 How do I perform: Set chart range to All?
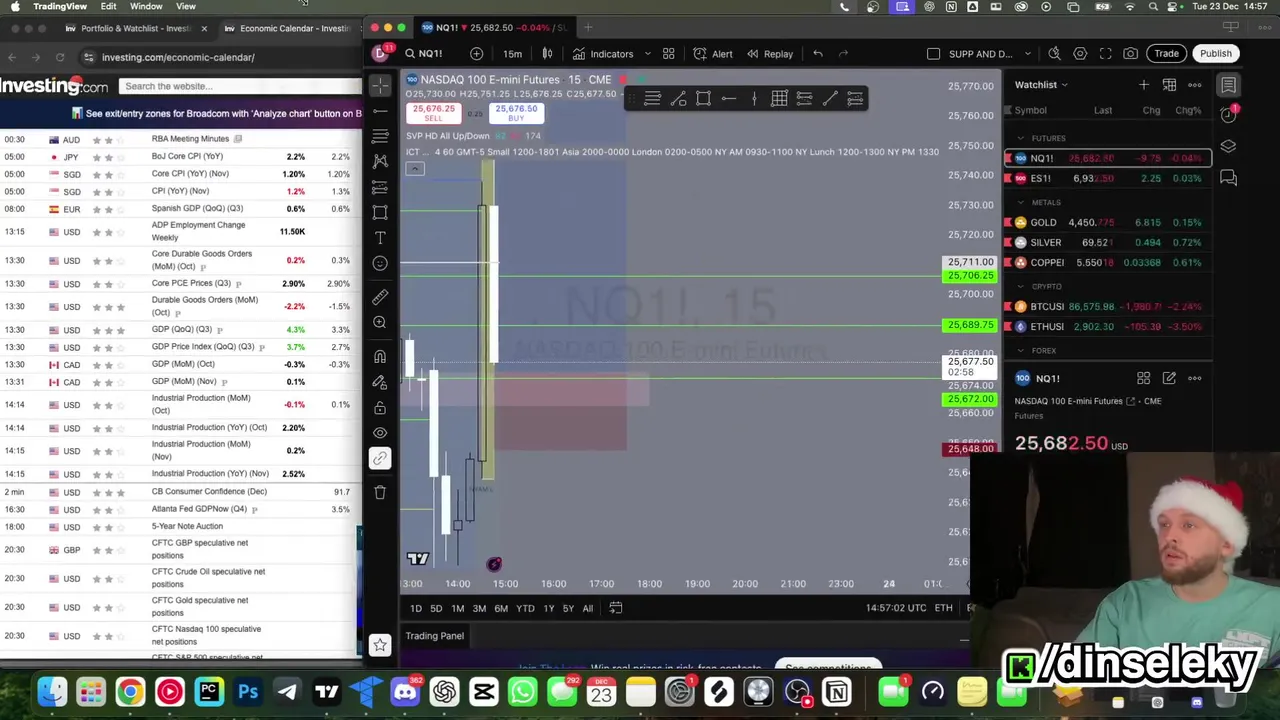tap(588, 609)
